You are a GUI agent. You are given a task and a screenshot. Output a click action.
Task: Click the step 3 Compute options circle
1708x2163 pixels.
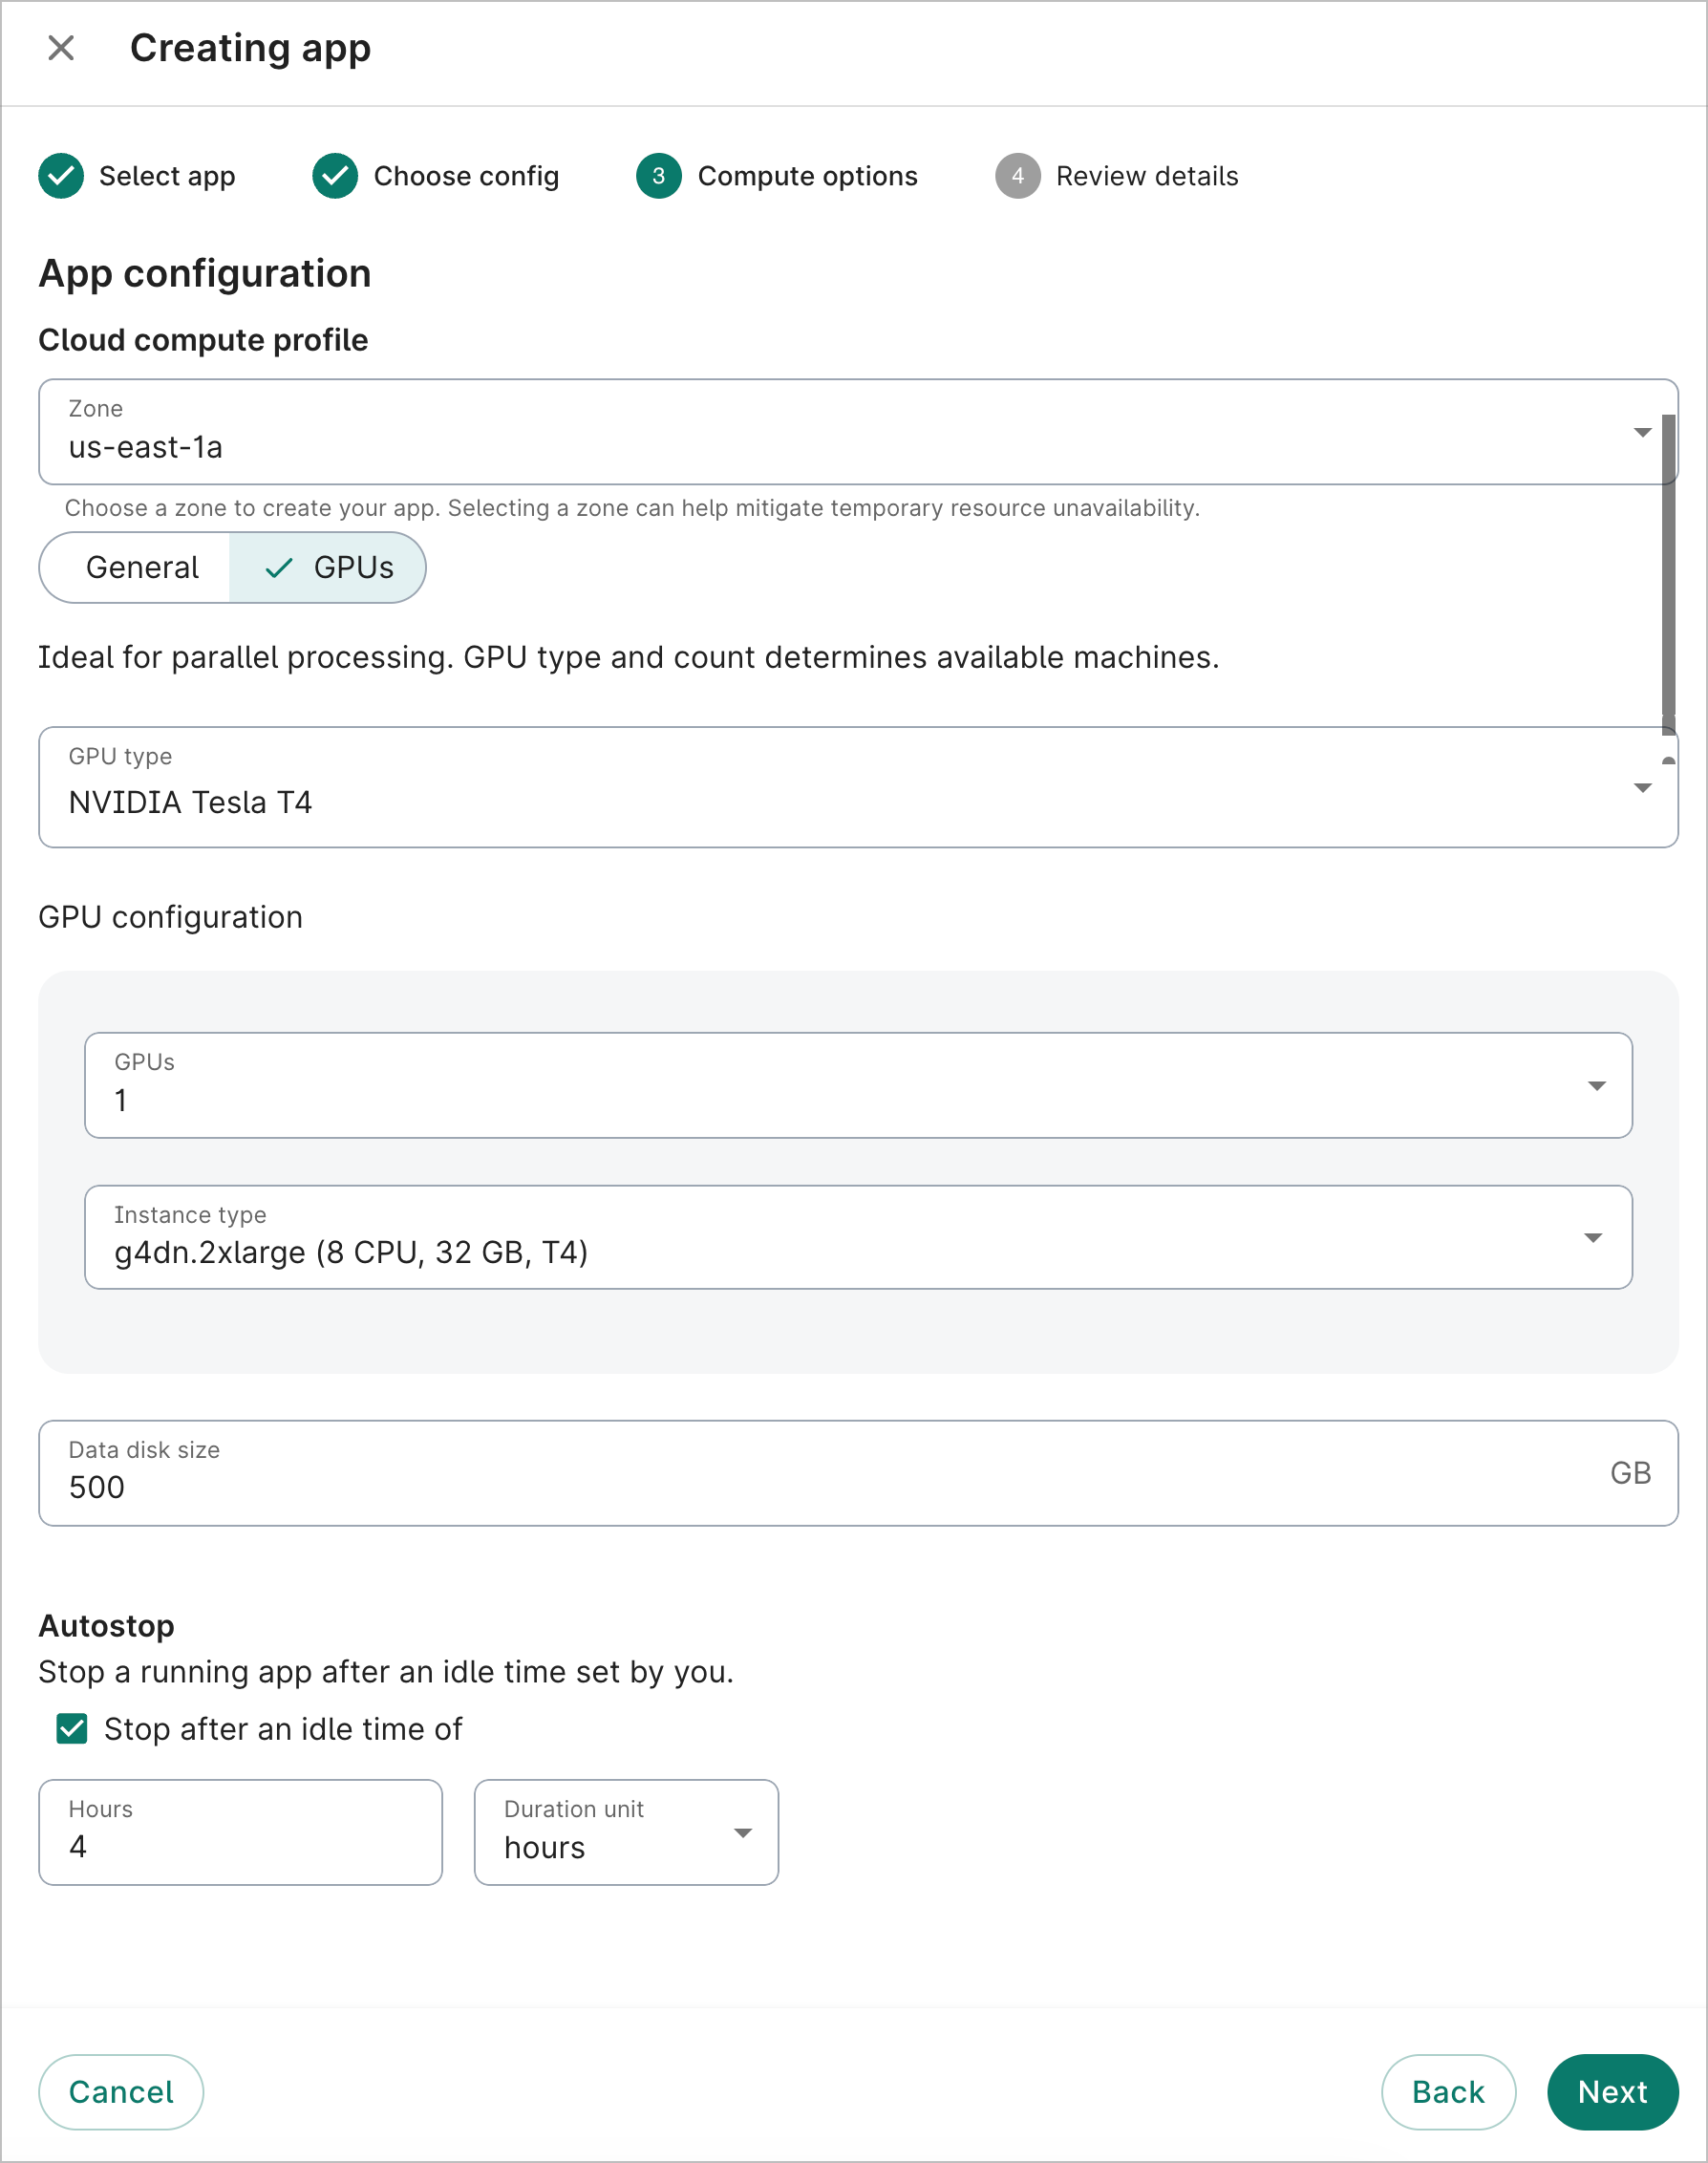(x=658, y=176)
